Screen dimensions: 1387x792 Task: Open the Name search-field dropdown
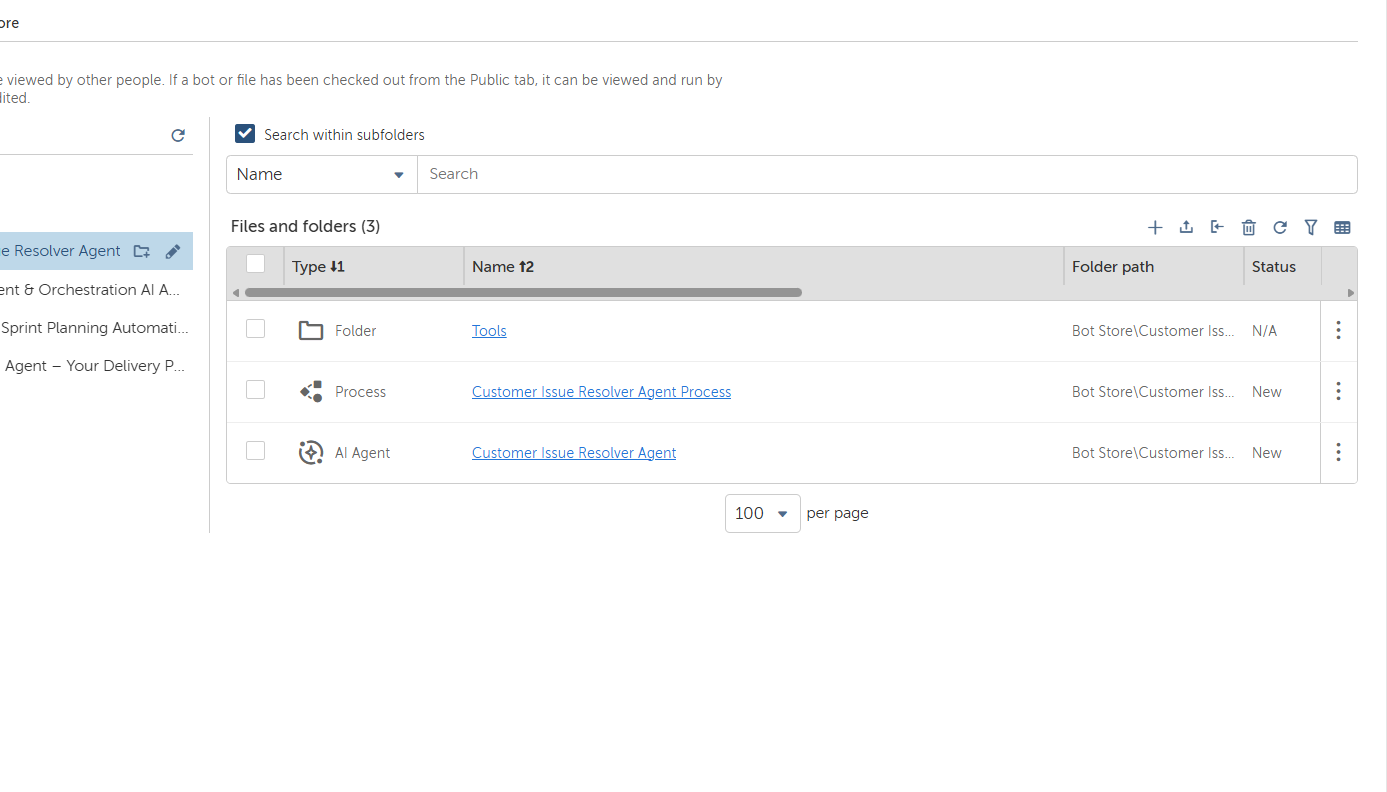coord(321,175)
